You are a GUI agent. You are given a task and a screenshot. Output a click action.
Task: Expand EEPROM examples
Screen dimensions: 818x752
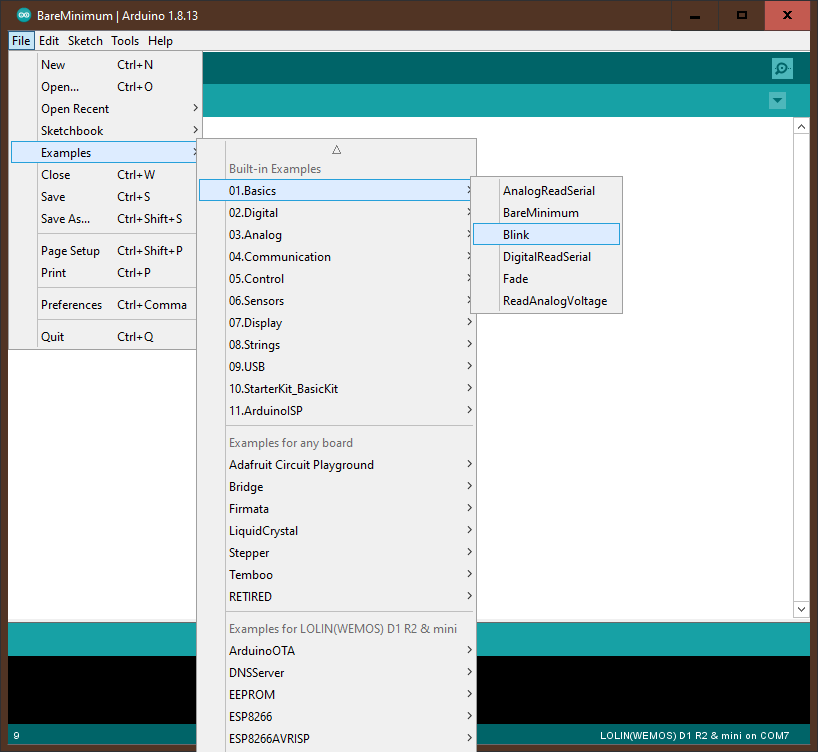click(x=336, y=695)
